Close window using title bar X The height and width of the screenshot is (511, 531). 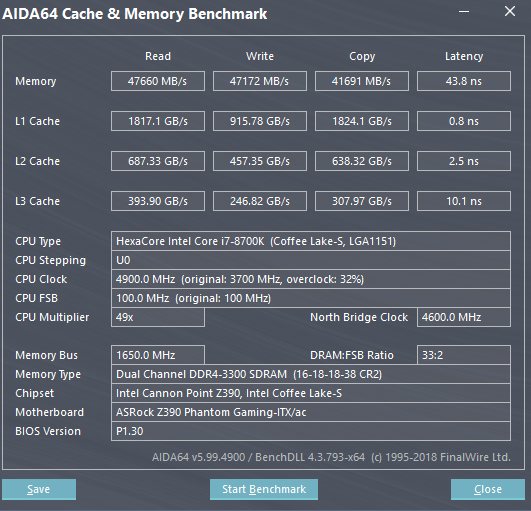point(510,12)
